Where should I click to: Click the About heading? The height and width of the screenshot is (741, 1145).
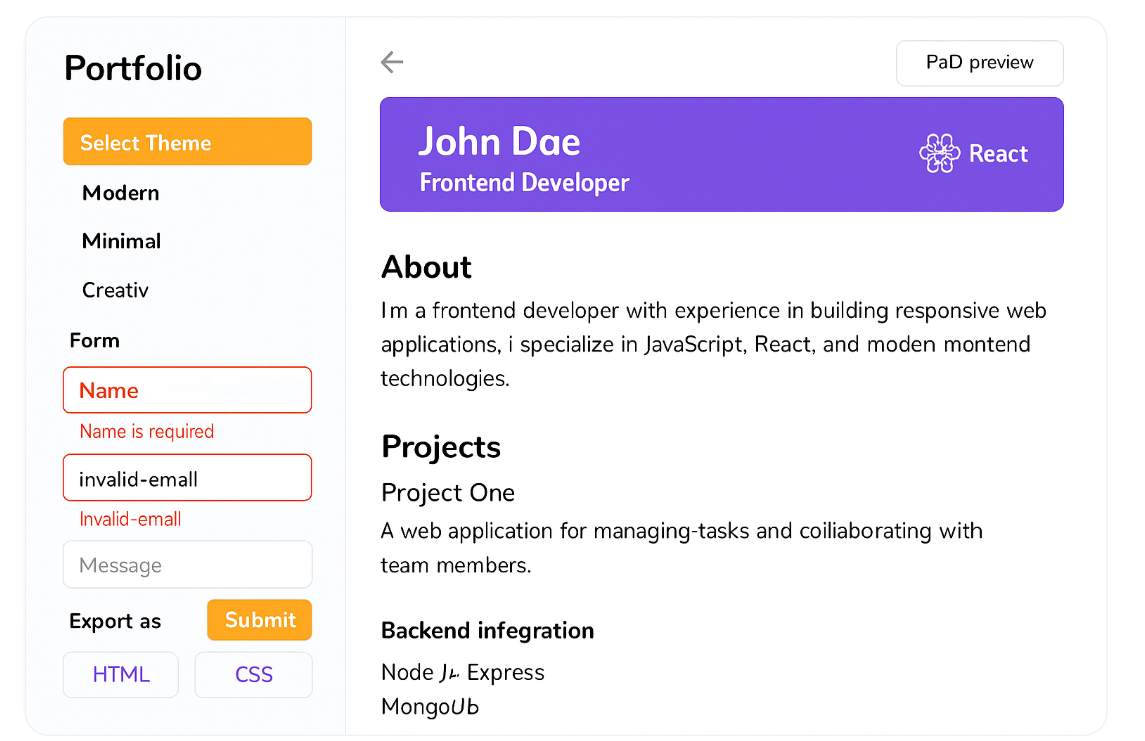[426, 267]
